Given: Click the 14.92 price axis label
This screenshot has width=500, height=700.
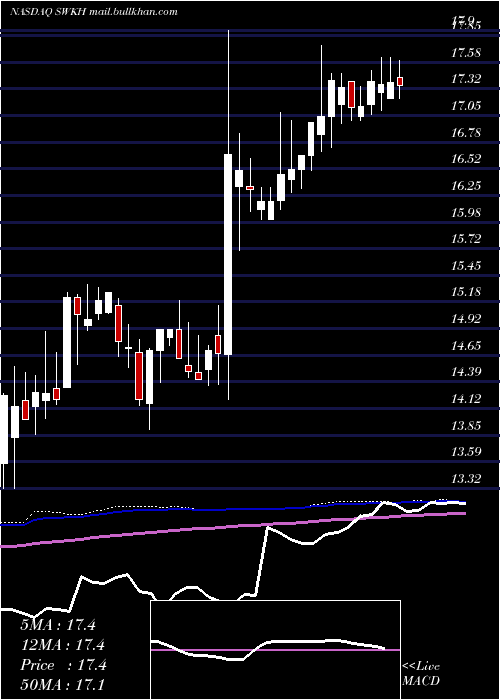Looking at the screenshot, I should pos(467,319).
